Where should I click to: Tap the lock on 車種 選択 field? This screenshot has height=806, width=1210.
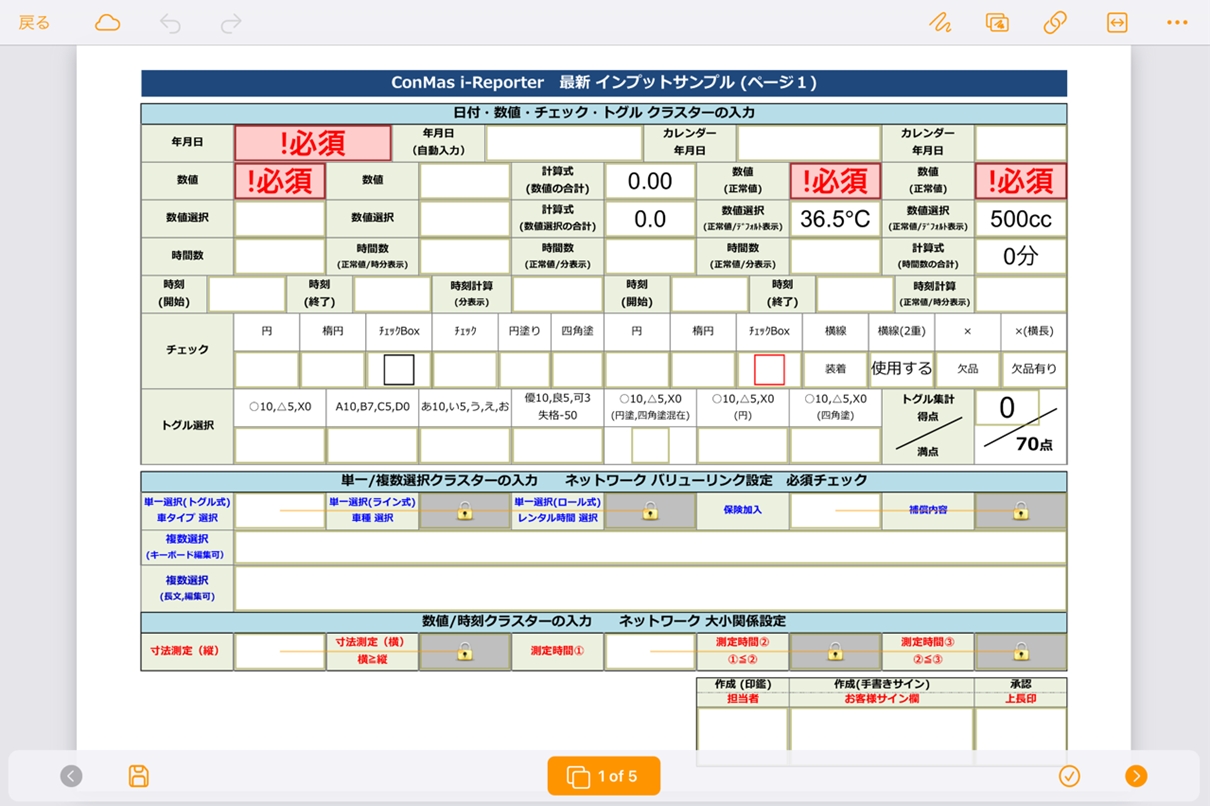click(465, 511)
